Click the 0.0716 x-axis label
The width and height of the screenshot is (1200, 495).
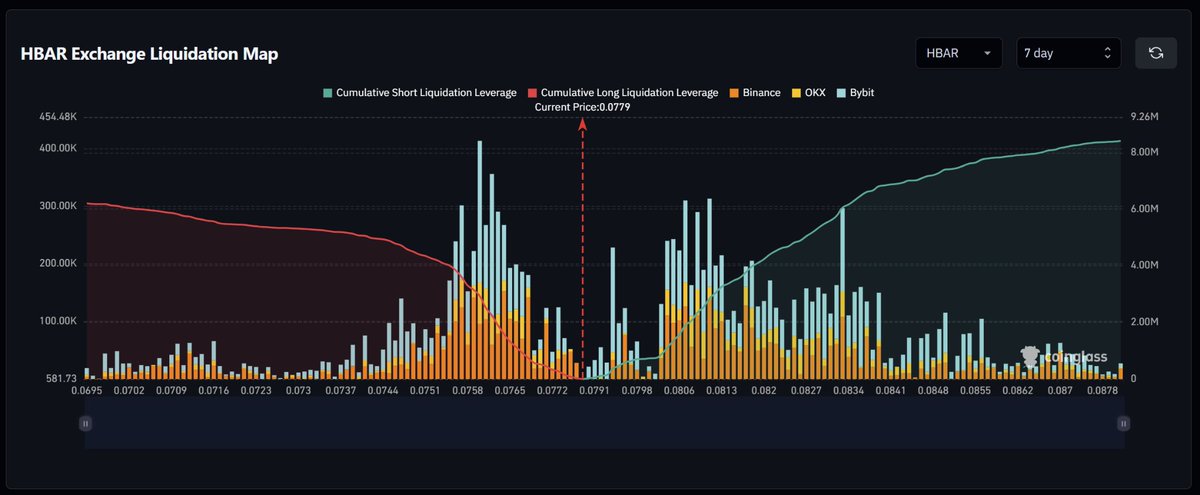tap(214, 391)
